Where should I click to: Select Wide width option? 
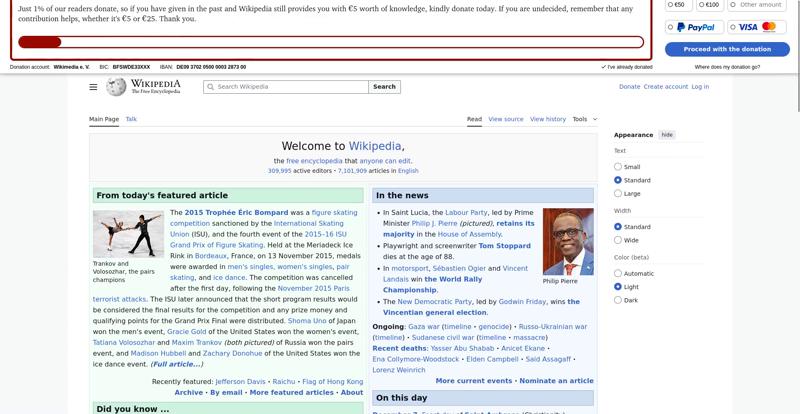click(x=618, y=240)
